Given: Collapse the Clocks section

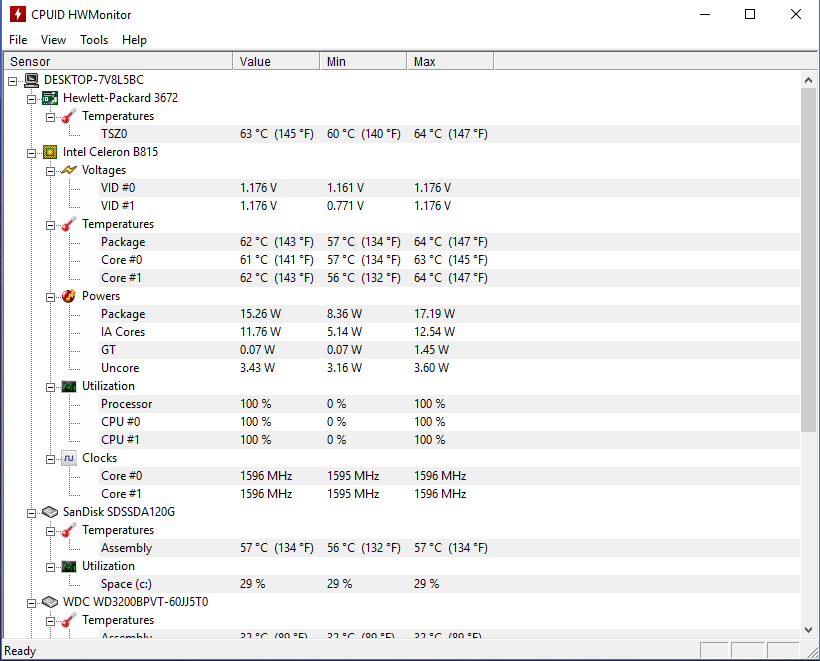Looking at the screenshot, I should point(50,459).
